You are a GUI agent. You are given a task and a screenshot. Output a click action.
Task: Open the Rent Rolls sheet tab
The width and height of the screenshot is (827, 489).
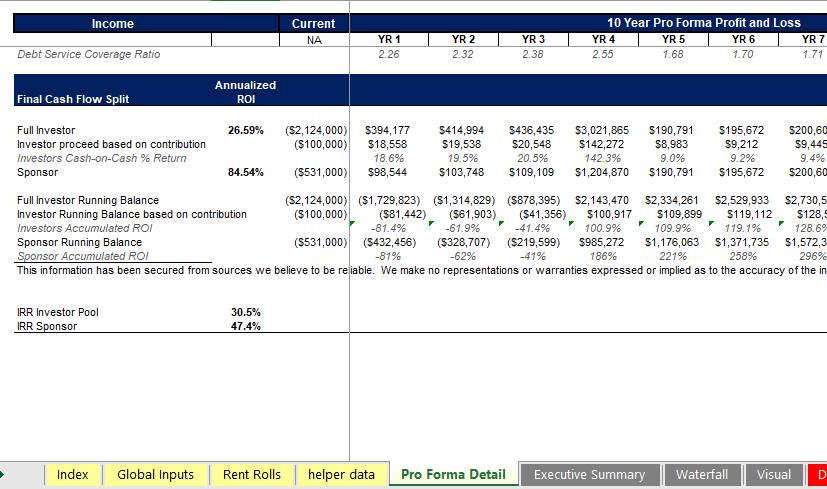(252, 474)
